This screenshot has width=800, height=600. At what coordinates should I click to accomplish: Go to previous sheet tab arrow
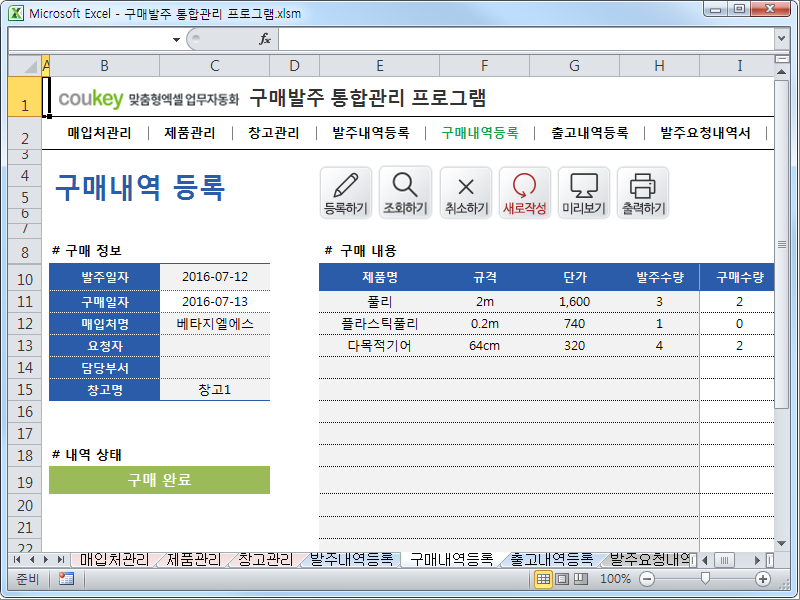tap(32, 560)
